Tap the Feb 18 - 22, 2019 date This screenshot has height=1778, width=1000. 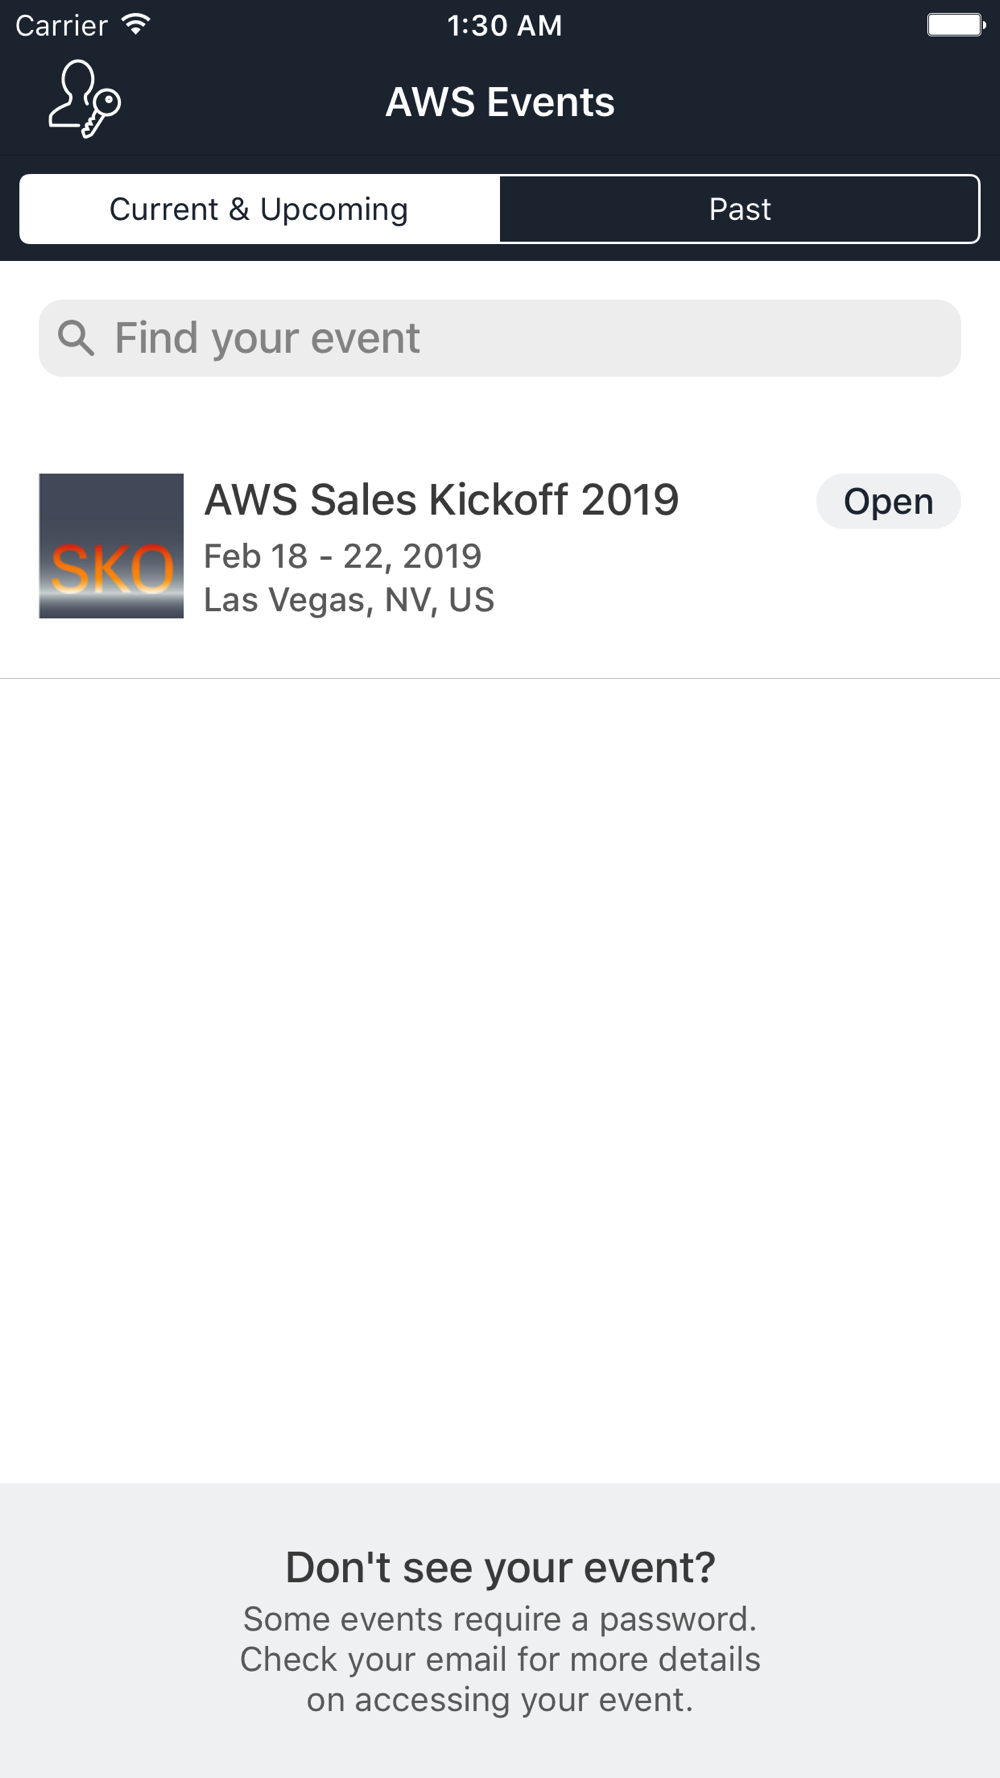pos(342,556)
